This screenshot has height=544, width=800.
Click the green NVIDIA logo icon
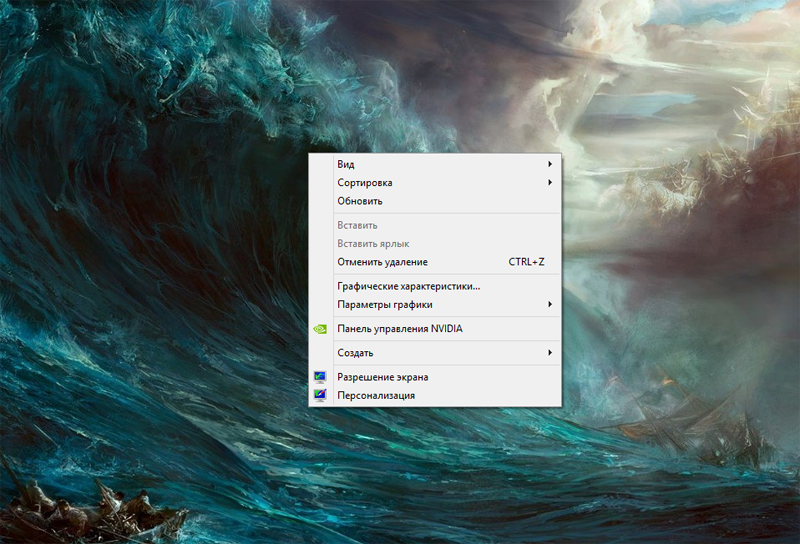click(x=320, y=329)
